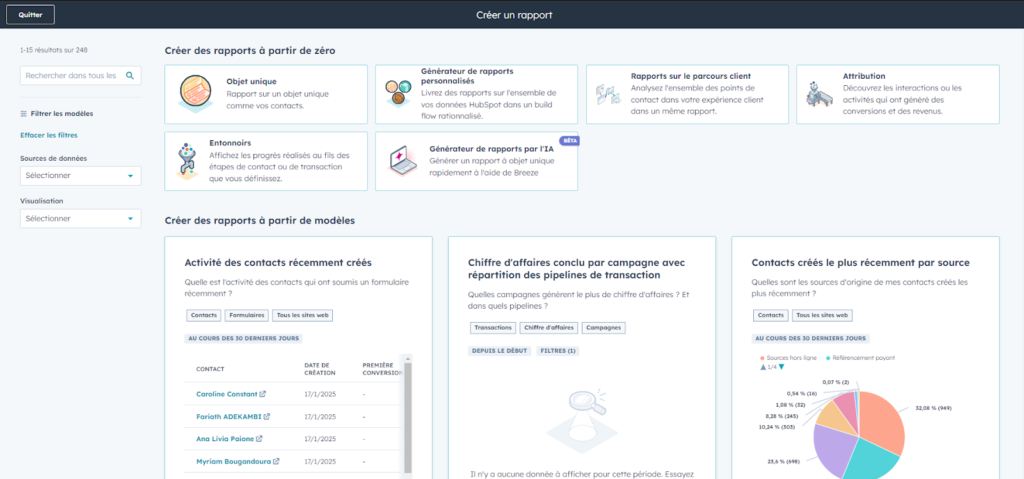
Task: Click the Entonnoirs funnel icon
Action: 187,161
